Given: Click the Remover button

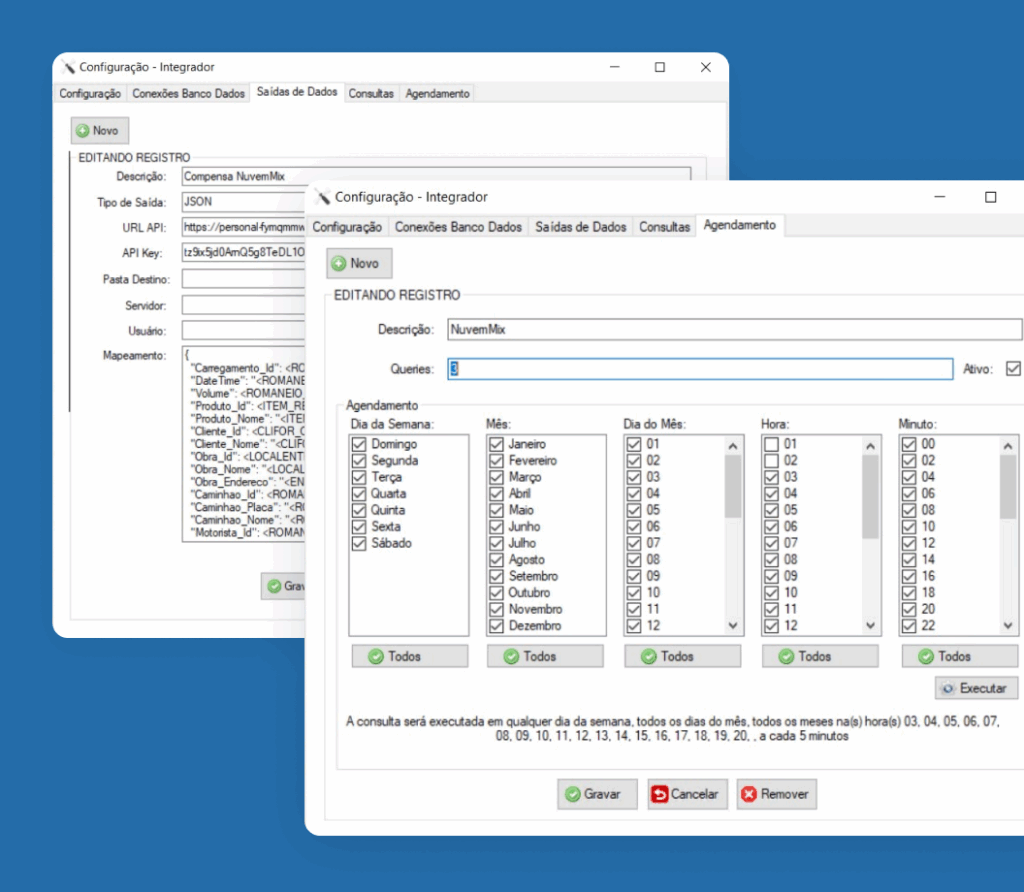Looking at the screenshot, I should click(x=777, y=794).
